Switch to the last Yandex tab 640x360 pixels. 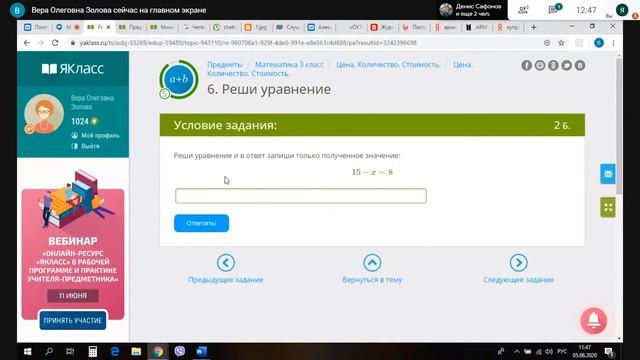(508, 27)
